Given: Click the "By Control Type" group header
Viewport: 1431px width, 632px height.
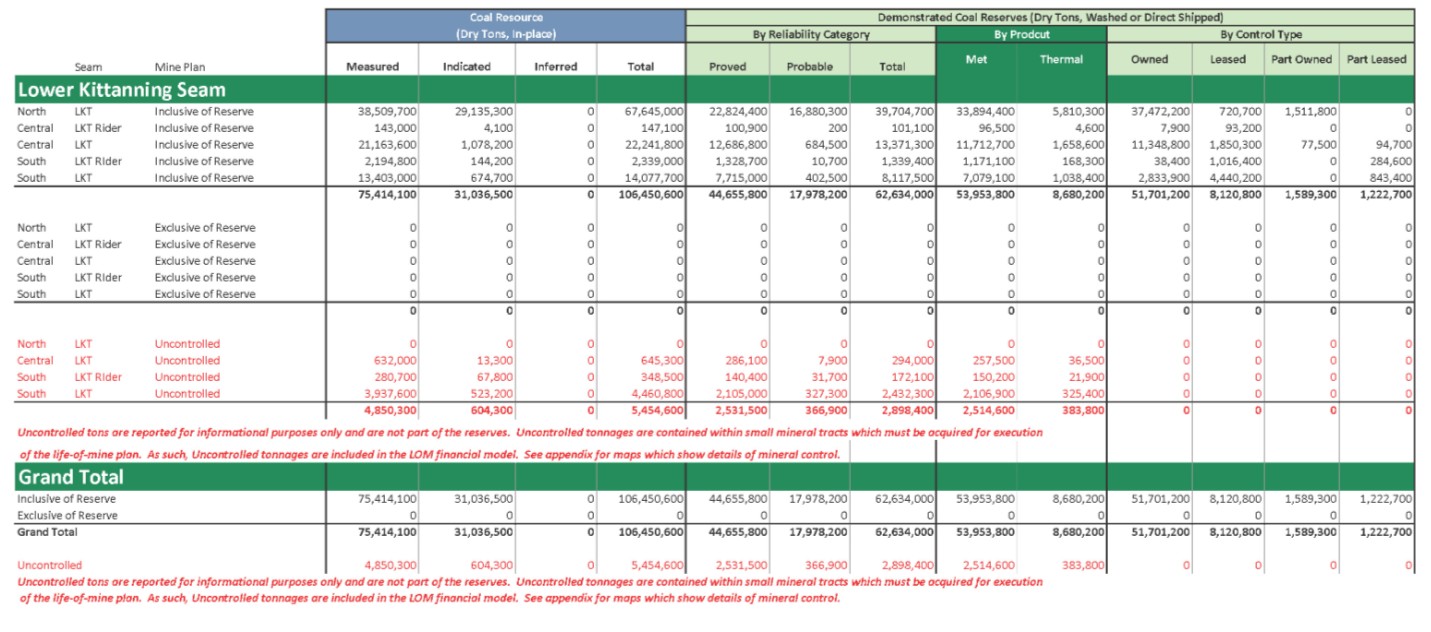Looking at the screenshot, I should tap(1260, 34).
